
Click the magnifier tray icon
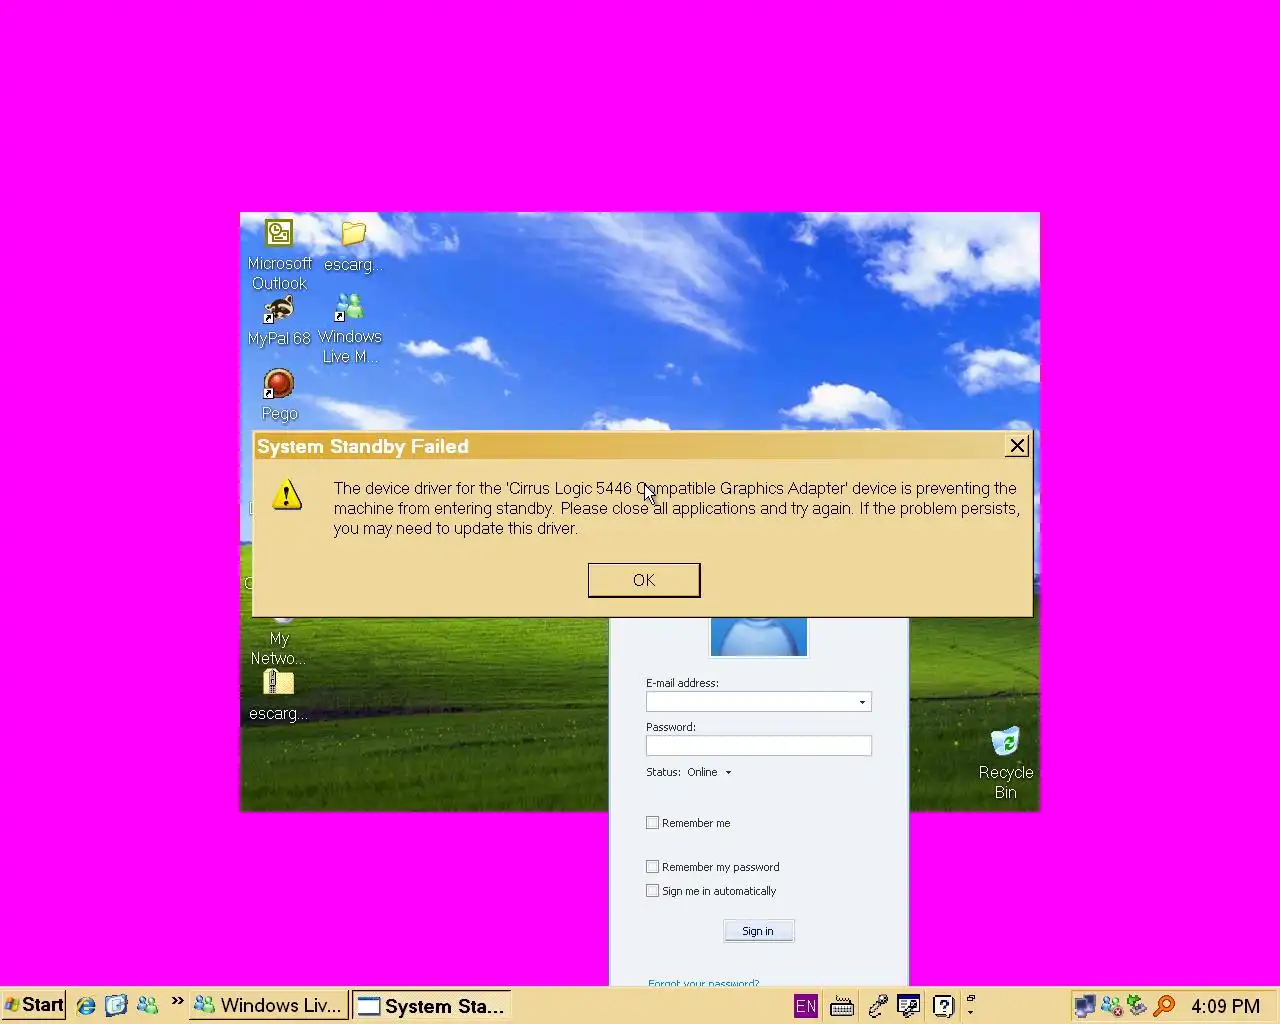[1163, 1006]
